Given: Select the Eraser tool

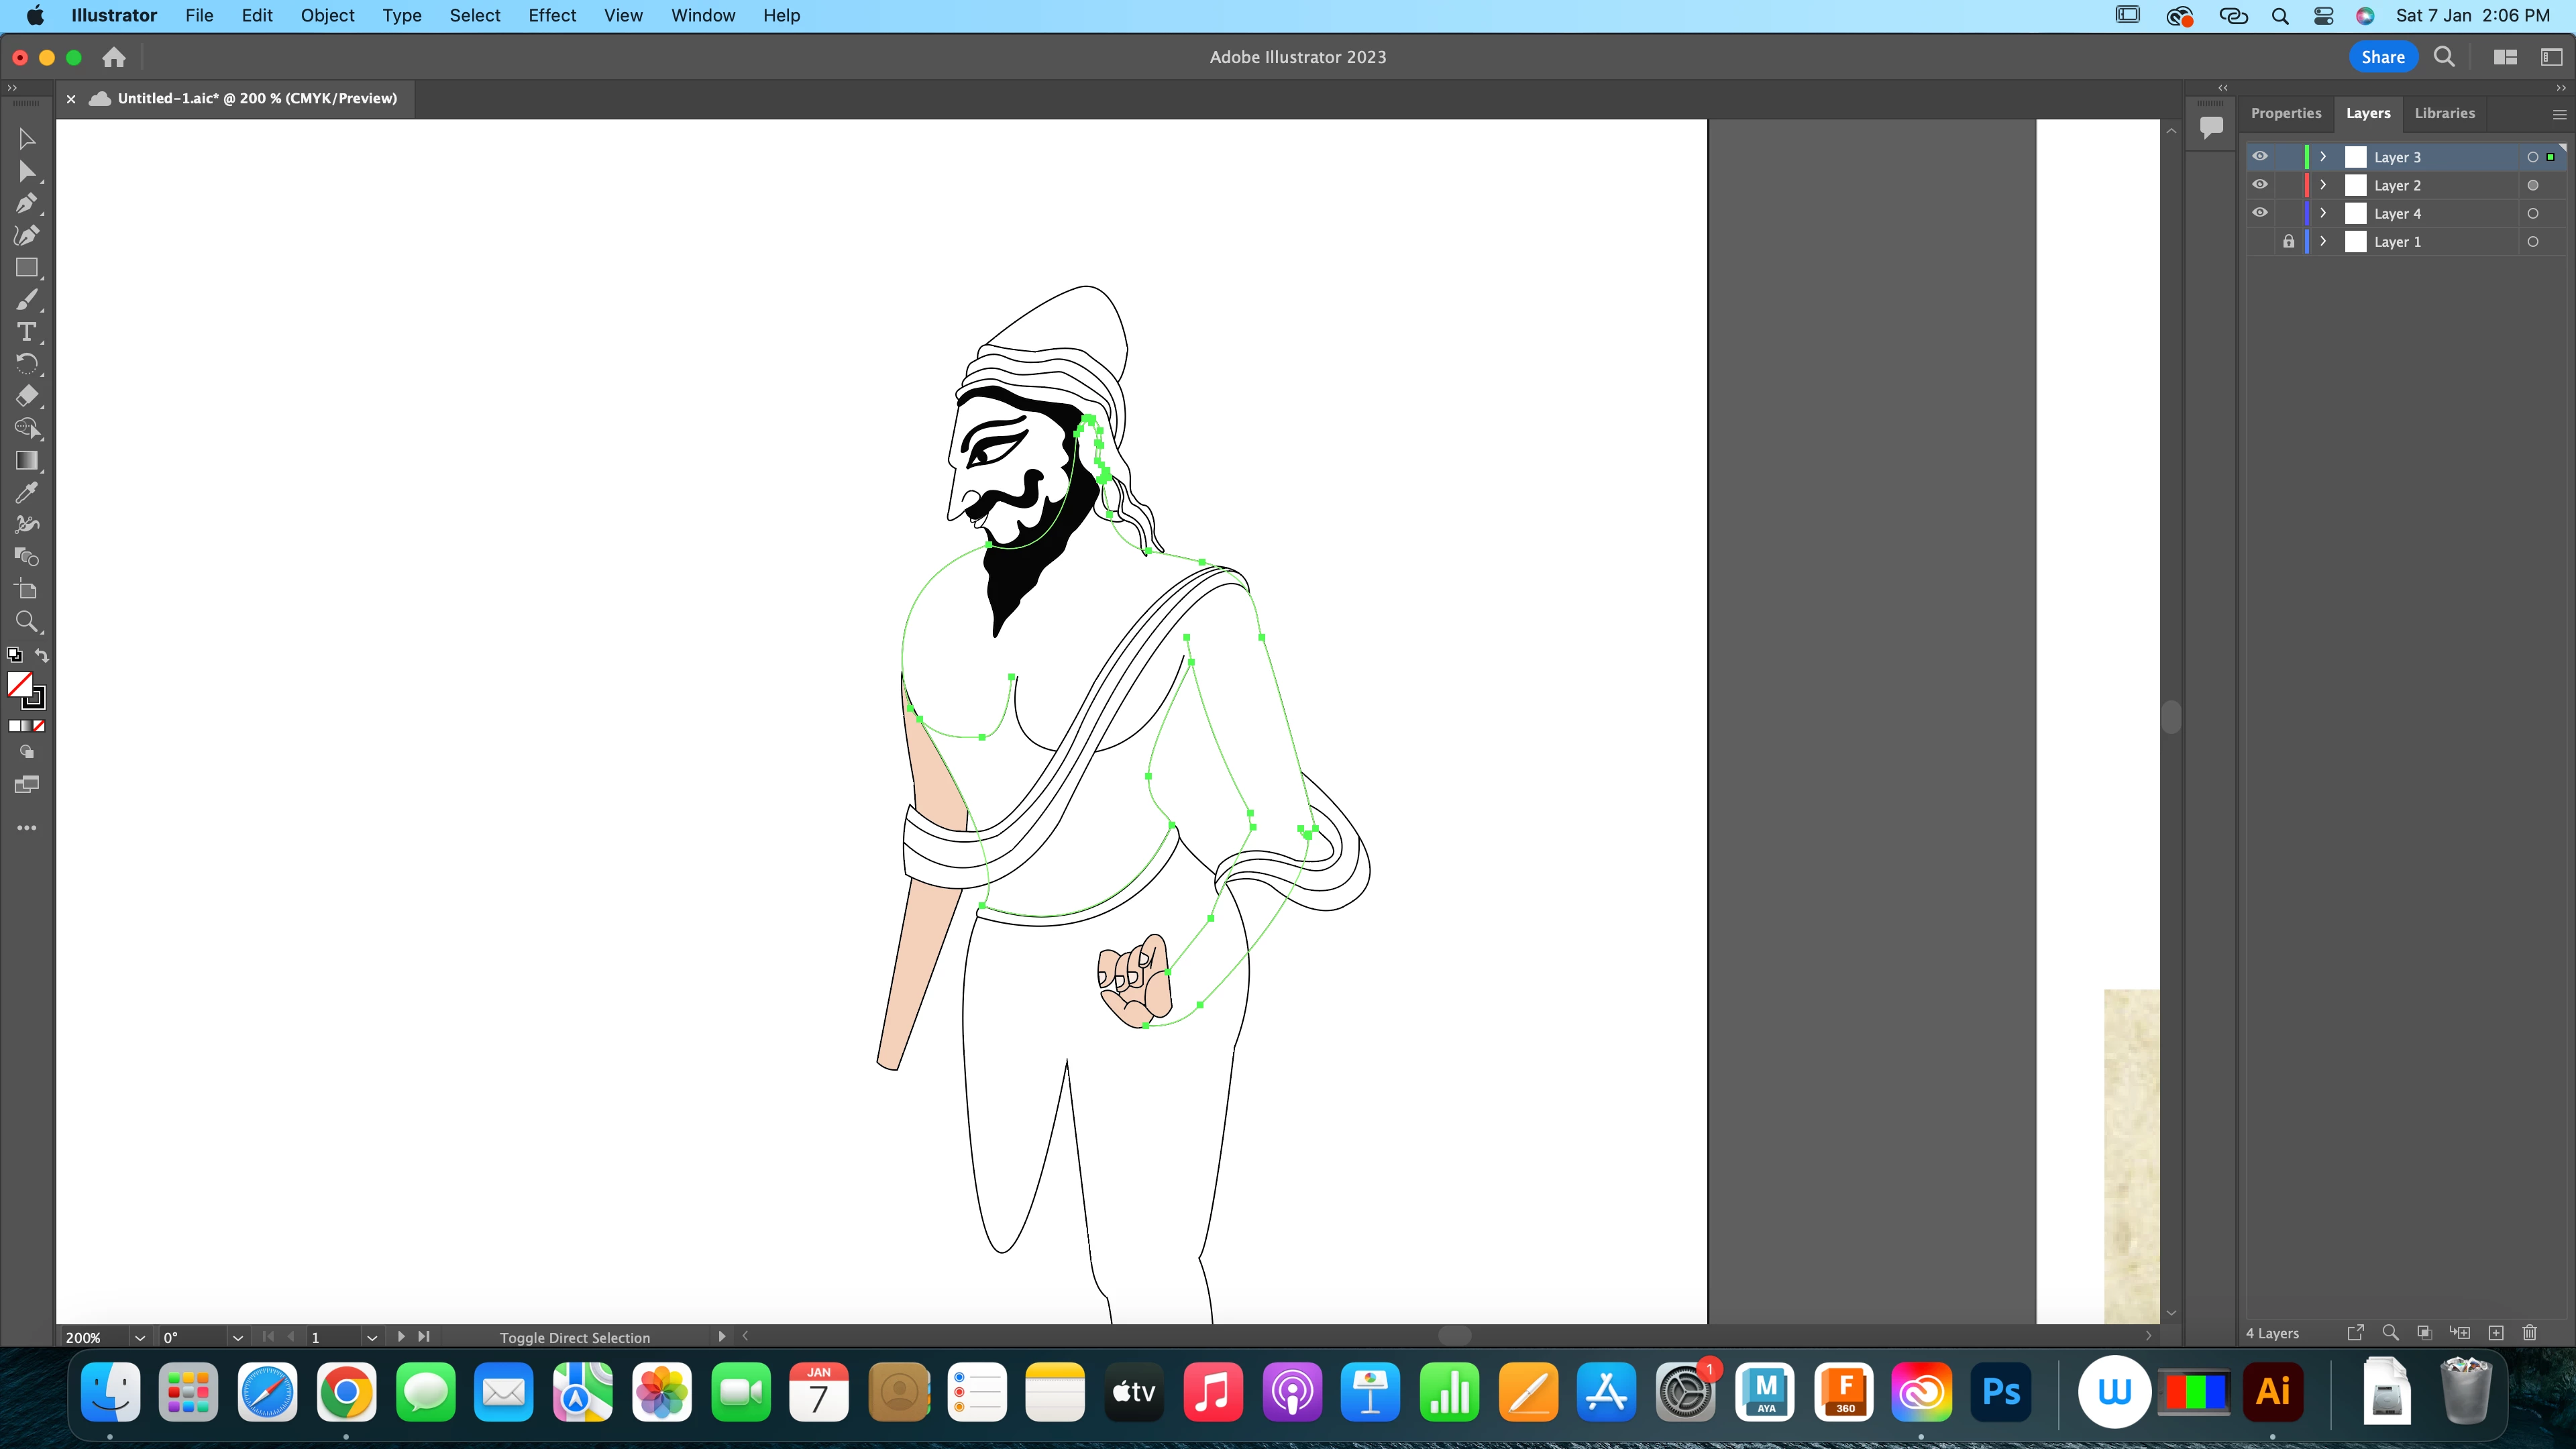Looking at the screenshot, I should pyautogui.click(x=27, y=396).
